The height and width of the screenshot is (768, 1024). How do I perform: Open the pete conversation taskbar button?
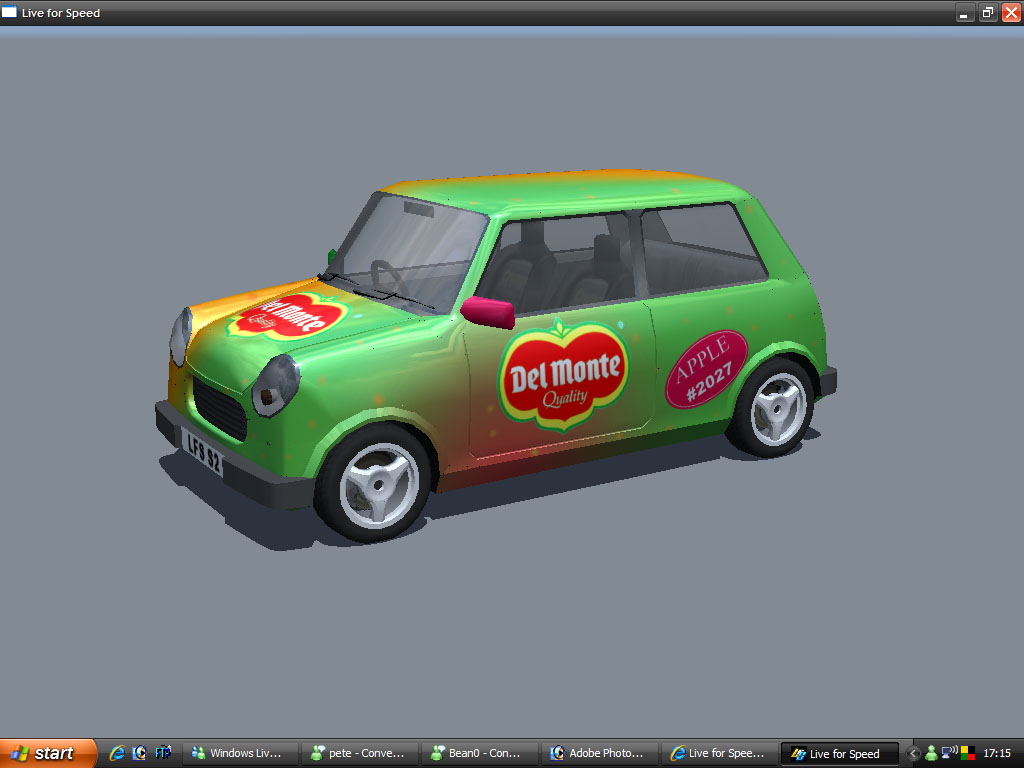[359, 754]
